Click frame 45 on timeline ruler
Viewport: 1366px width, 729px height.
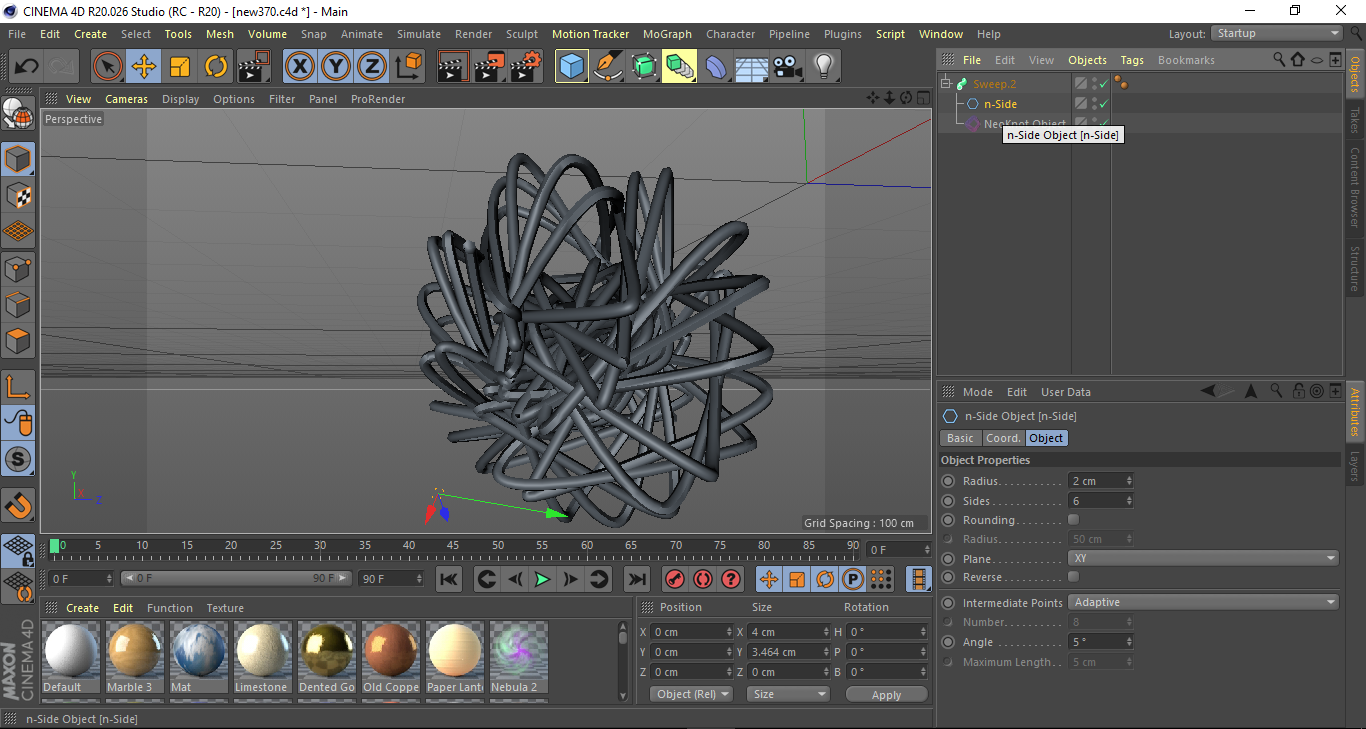pyautogui.click(x=453, y=546)
